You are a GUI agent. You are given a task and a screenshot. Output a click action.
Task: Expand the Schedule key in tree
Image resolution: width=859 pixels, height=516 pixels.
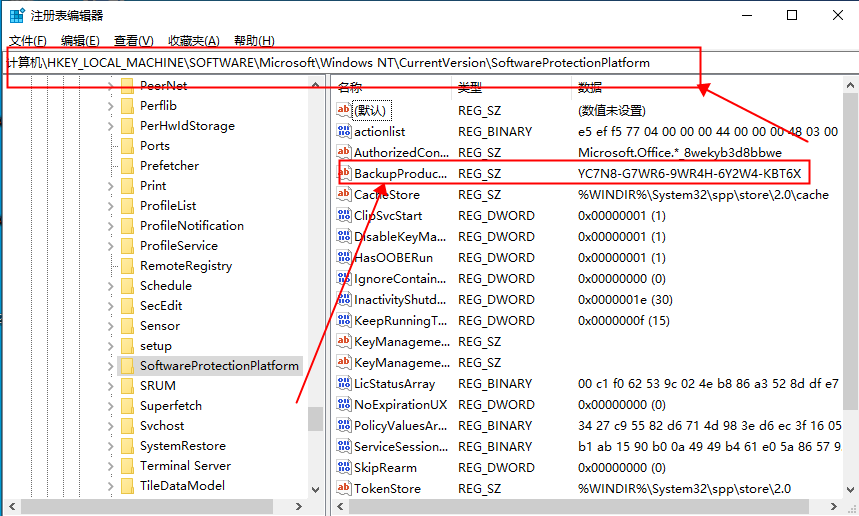point(110,286)
